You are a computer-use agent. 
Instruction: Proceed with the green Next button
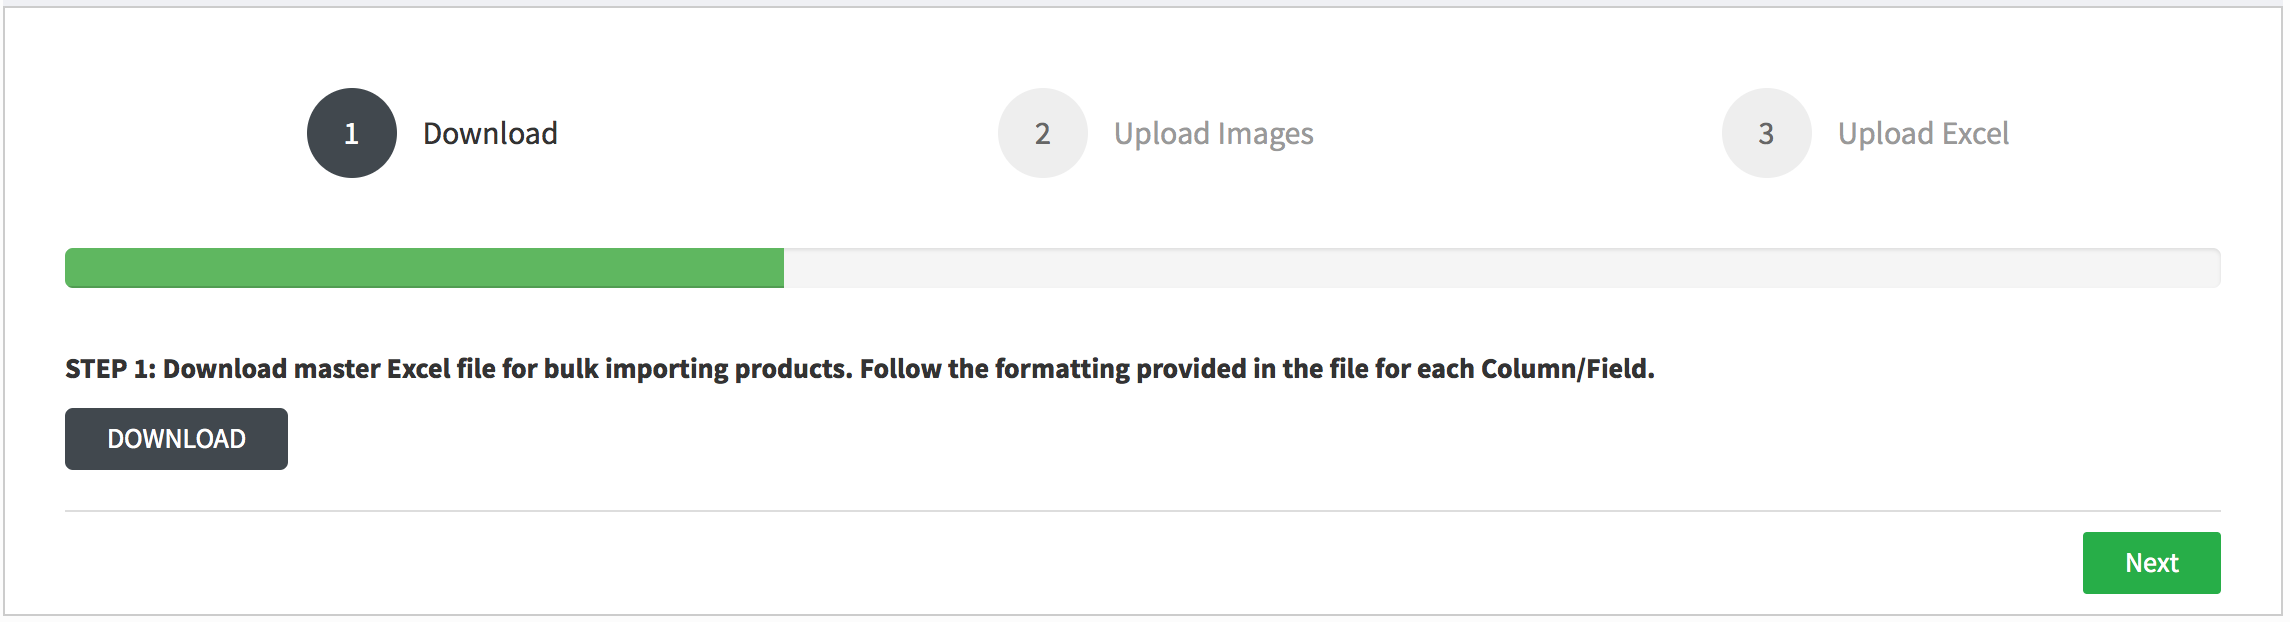coord(2151,563)
